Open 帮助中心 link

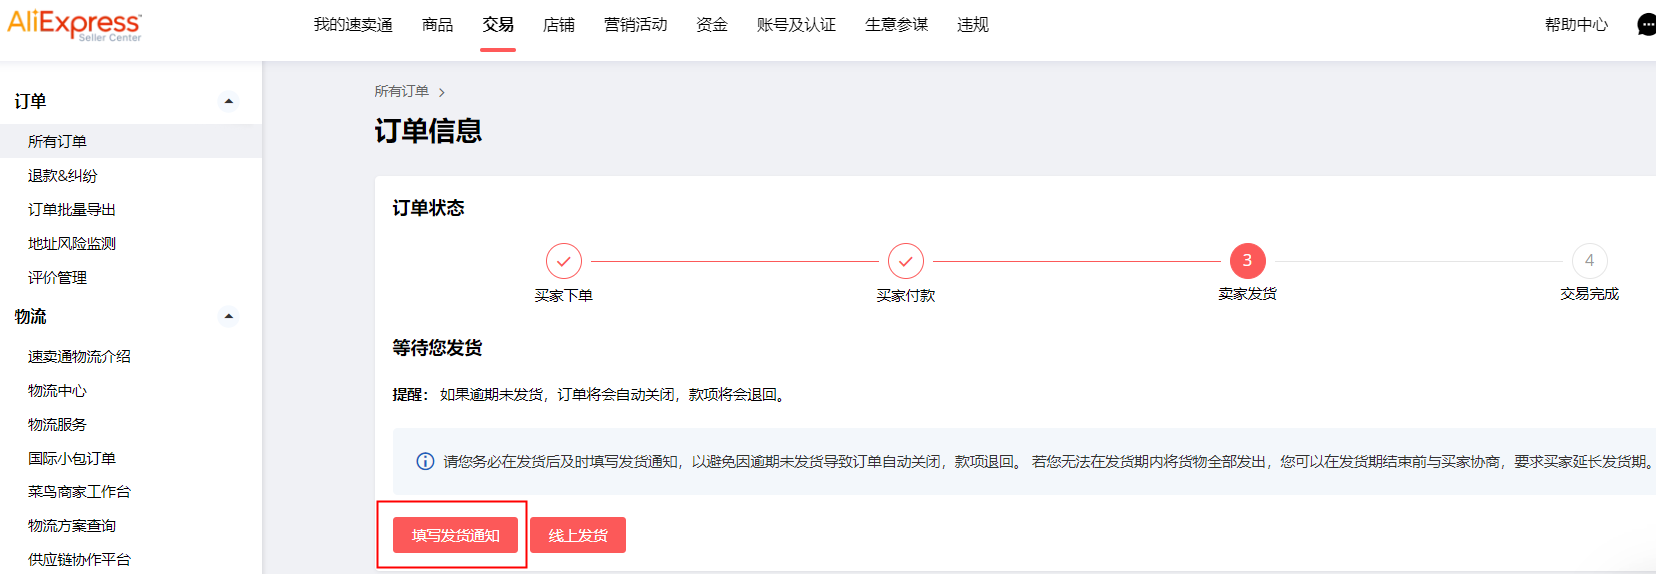[x=1576, y=25]
